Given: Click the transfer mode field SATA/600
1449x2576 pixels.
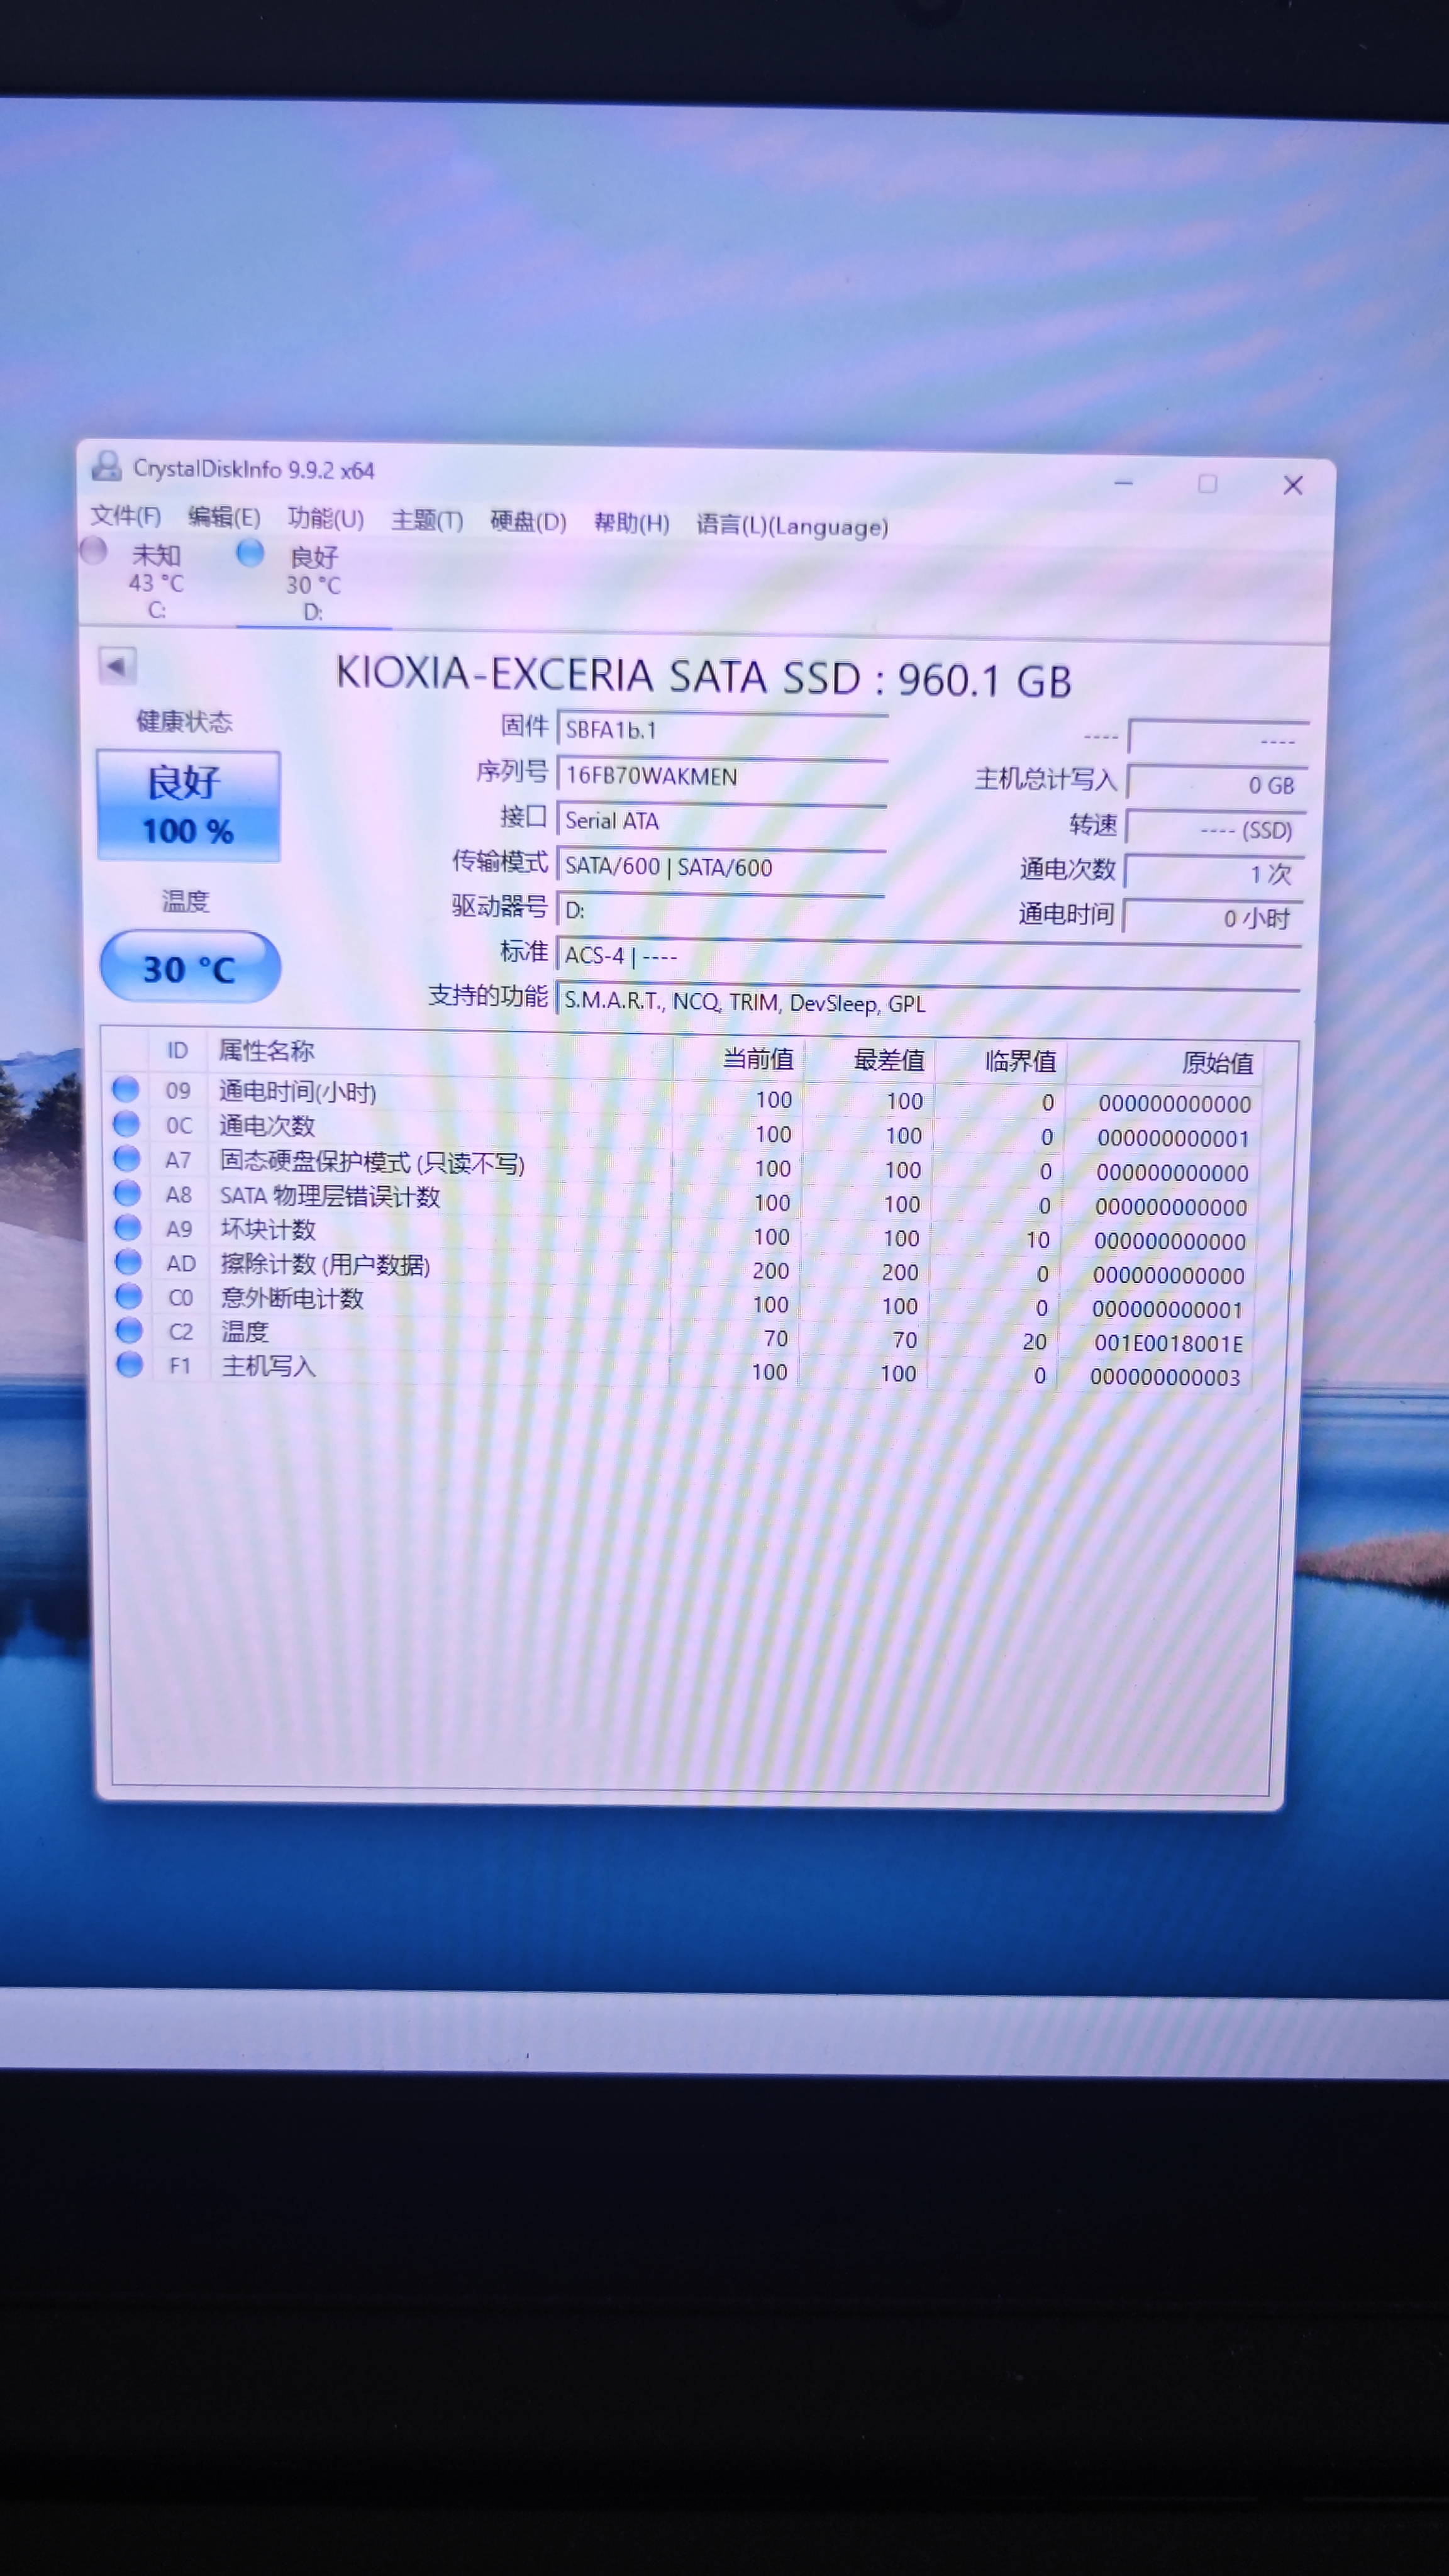Looking at the screenshot, I should click(721, 866).
